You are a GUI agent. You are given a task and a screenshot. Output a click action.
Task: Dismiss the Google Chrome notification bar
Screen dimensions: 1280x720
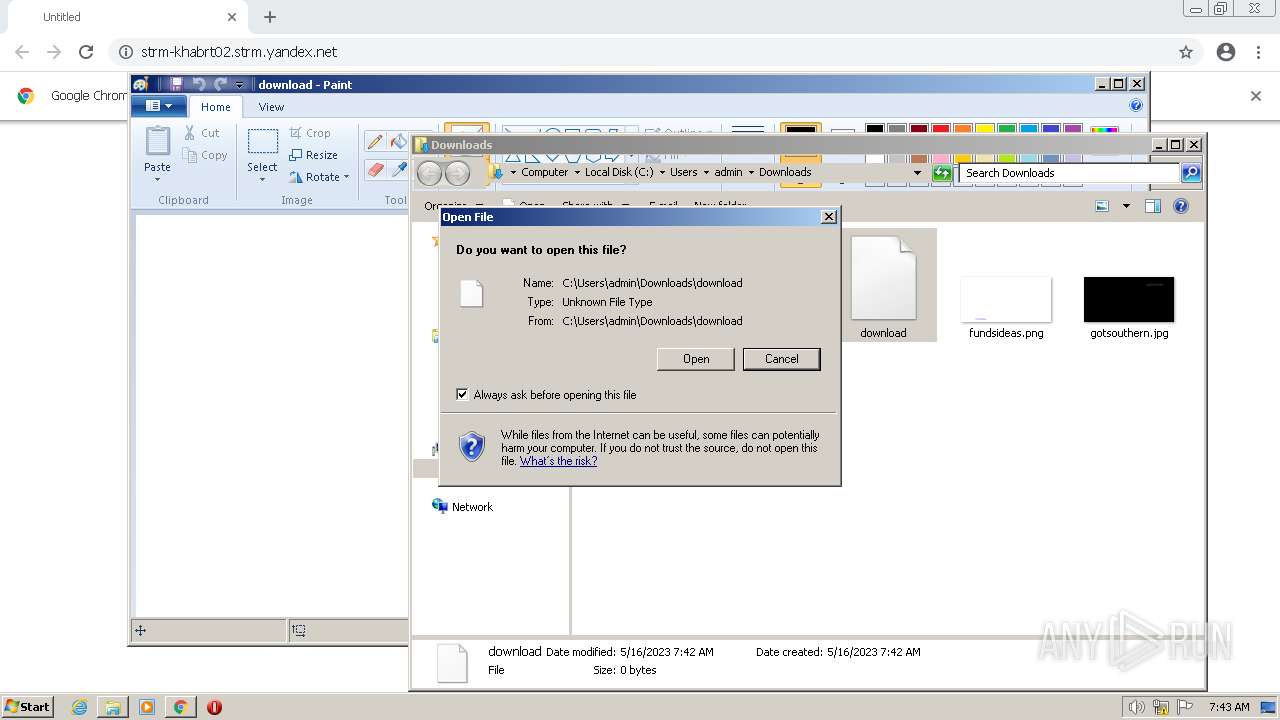point(1256,96)
